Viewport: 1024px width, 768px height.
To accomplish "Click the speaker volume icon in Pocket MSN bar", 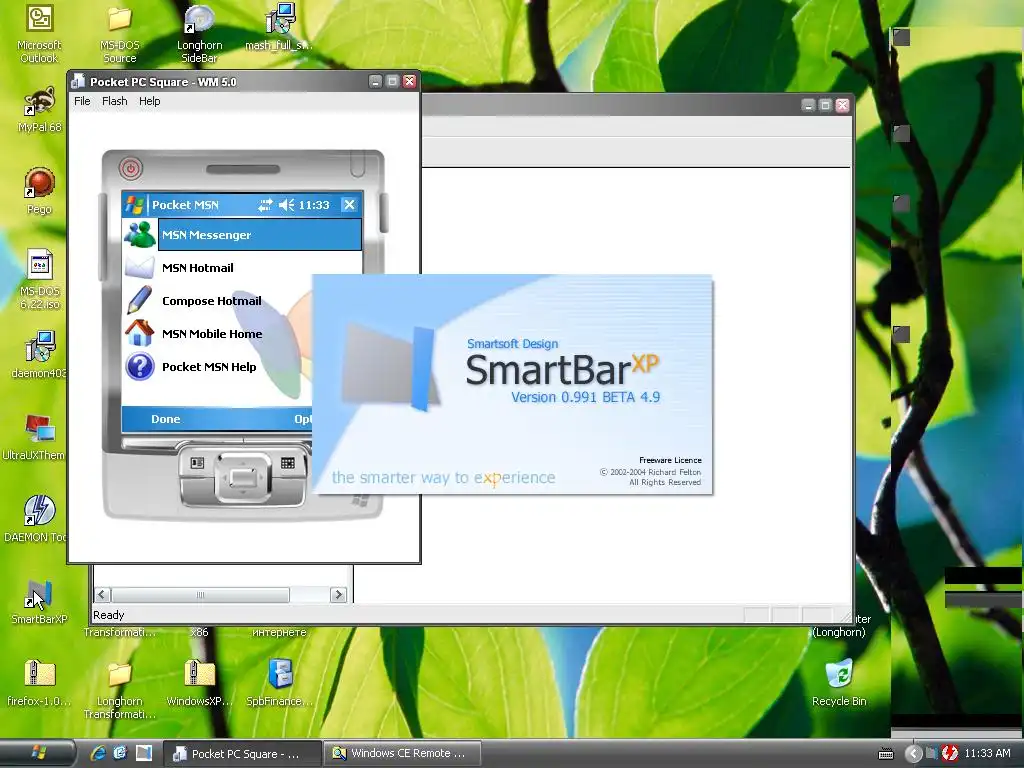I will tap(287, 205).
